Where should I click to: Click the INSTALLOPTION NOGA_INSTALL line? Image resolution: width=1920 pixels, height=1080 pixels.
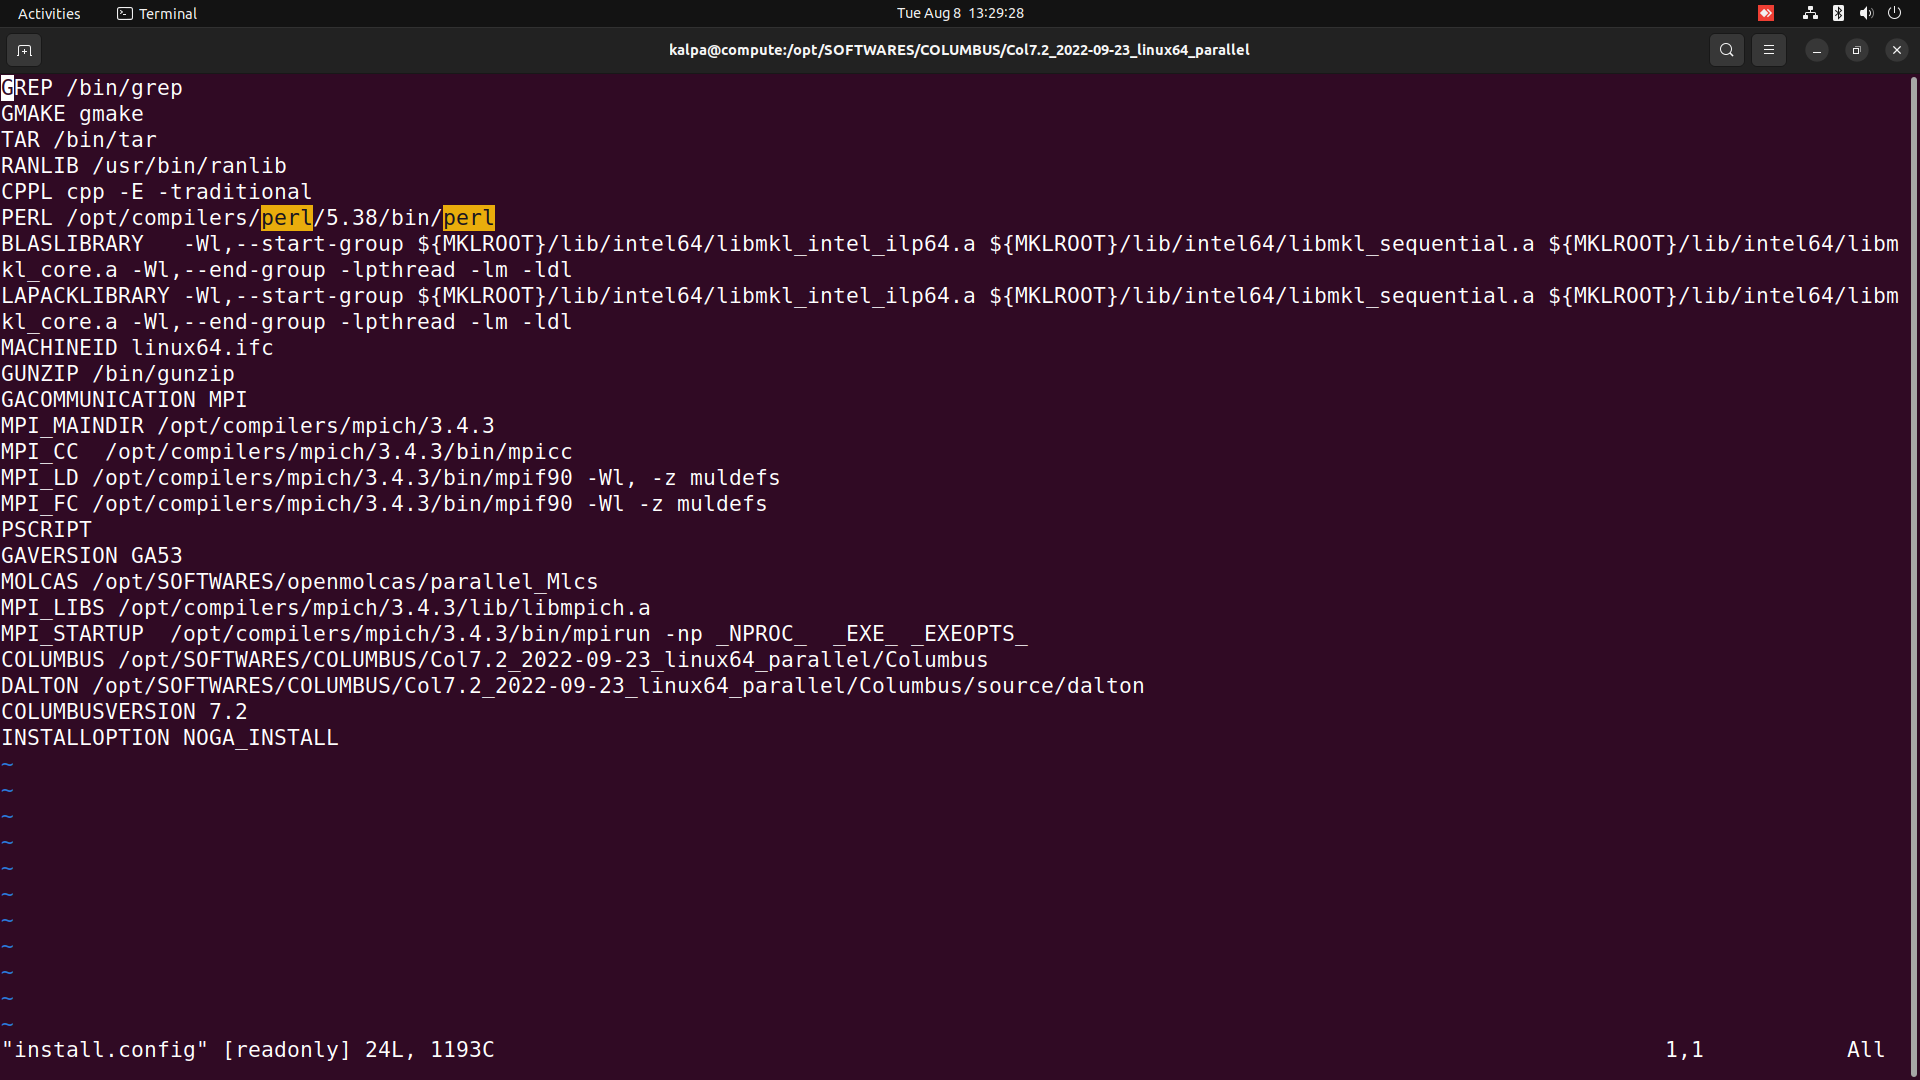tap(170, 738)
